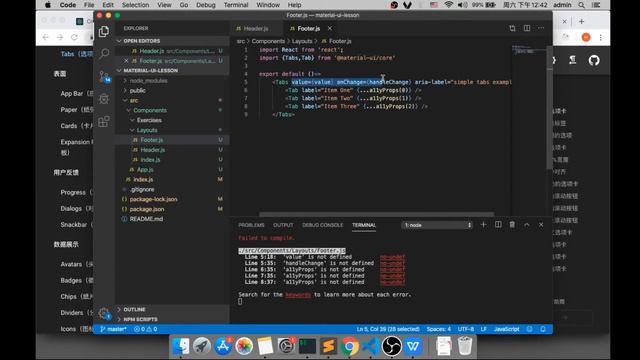Kill terminal with trash icon
The height and width of the screenshot is (360, 640).
[x=512, y=224]
